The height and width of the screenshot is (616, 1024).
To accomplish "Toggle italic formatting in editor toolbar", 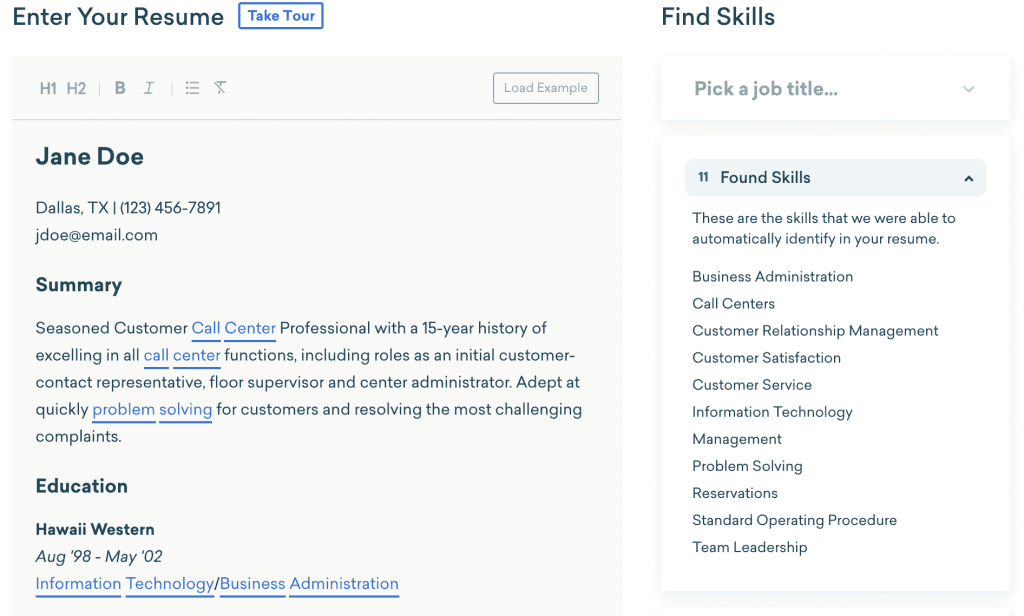I will 149,88.
